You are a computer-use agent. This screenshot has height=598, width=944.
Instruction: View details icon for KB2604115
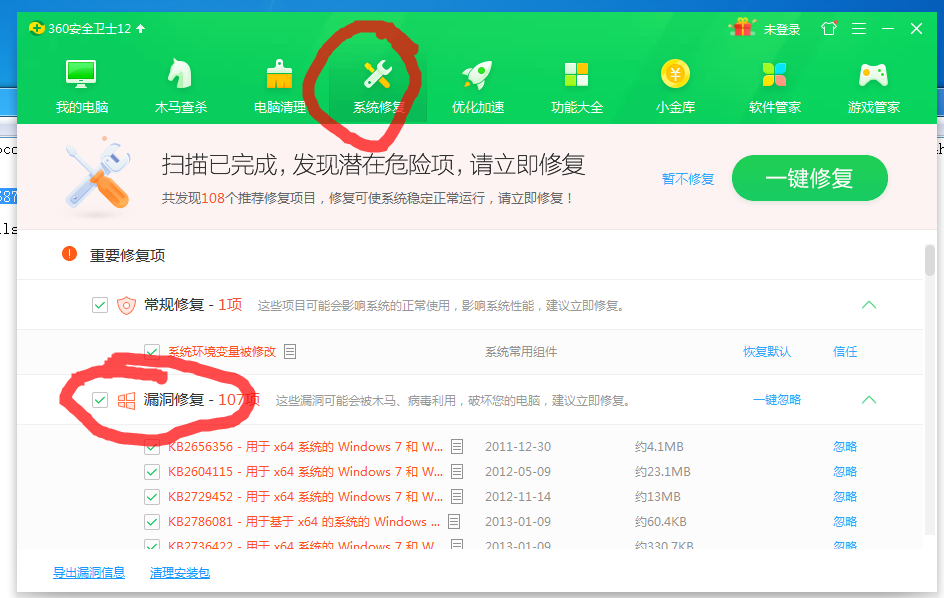[457, 471]
